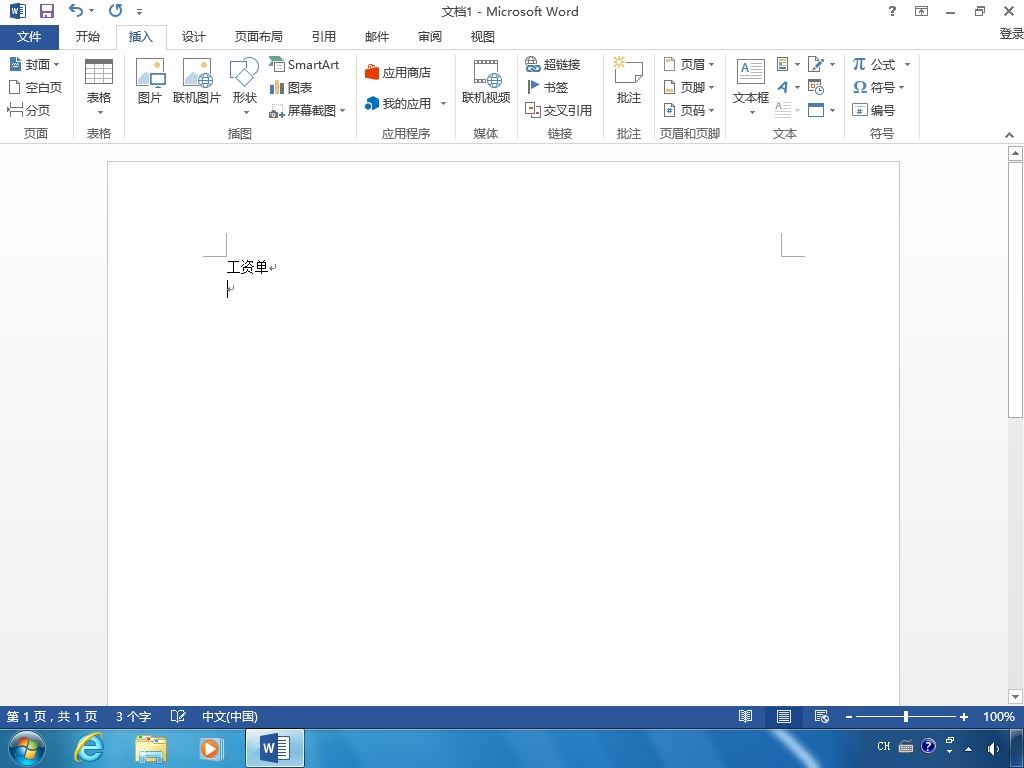Click the 100% zoom level

click(999, 716)
